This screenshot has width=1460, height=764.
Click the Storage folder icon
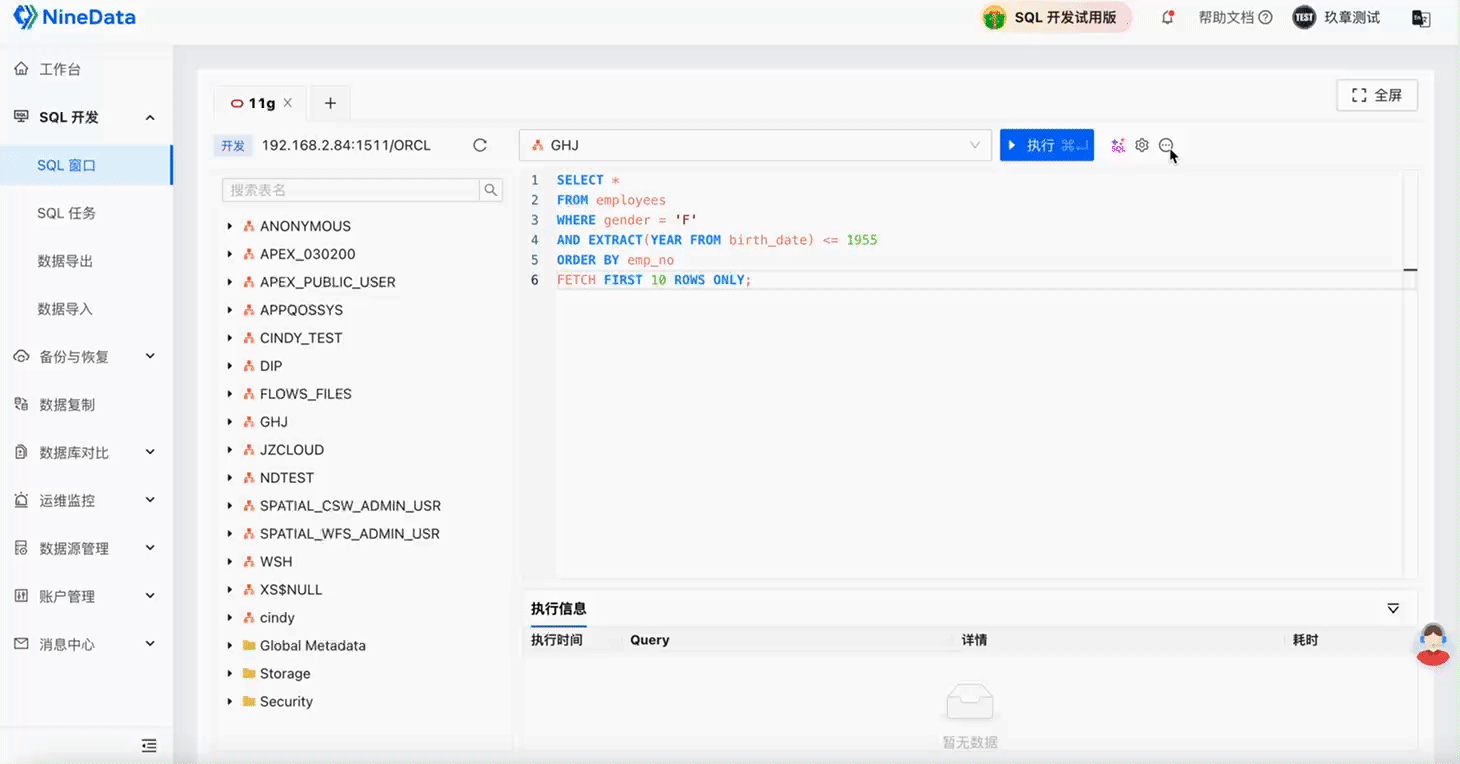coord(250,673)
